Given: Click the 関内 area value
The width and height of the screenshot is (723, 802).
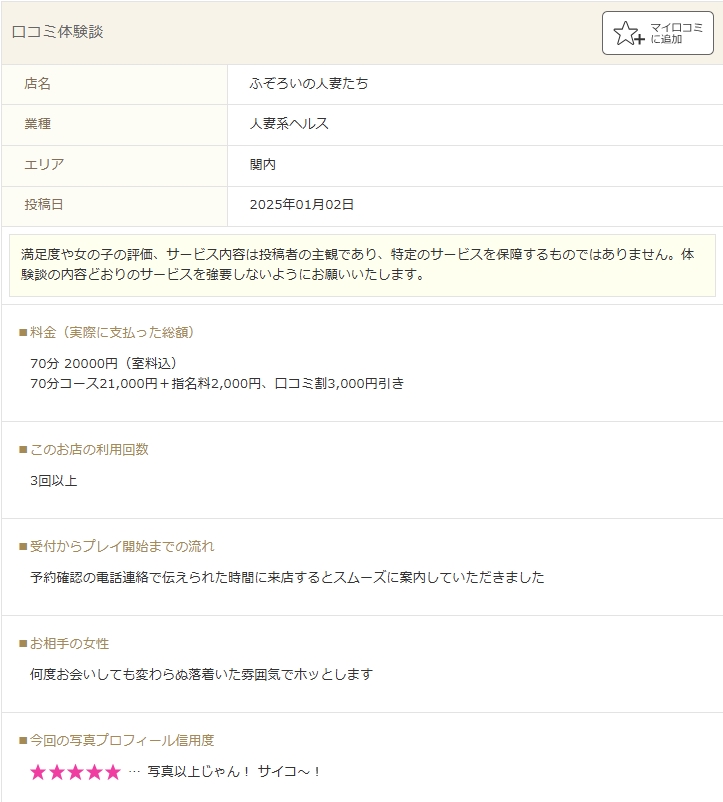Looking at the screenshot, I should coord(263,164).
